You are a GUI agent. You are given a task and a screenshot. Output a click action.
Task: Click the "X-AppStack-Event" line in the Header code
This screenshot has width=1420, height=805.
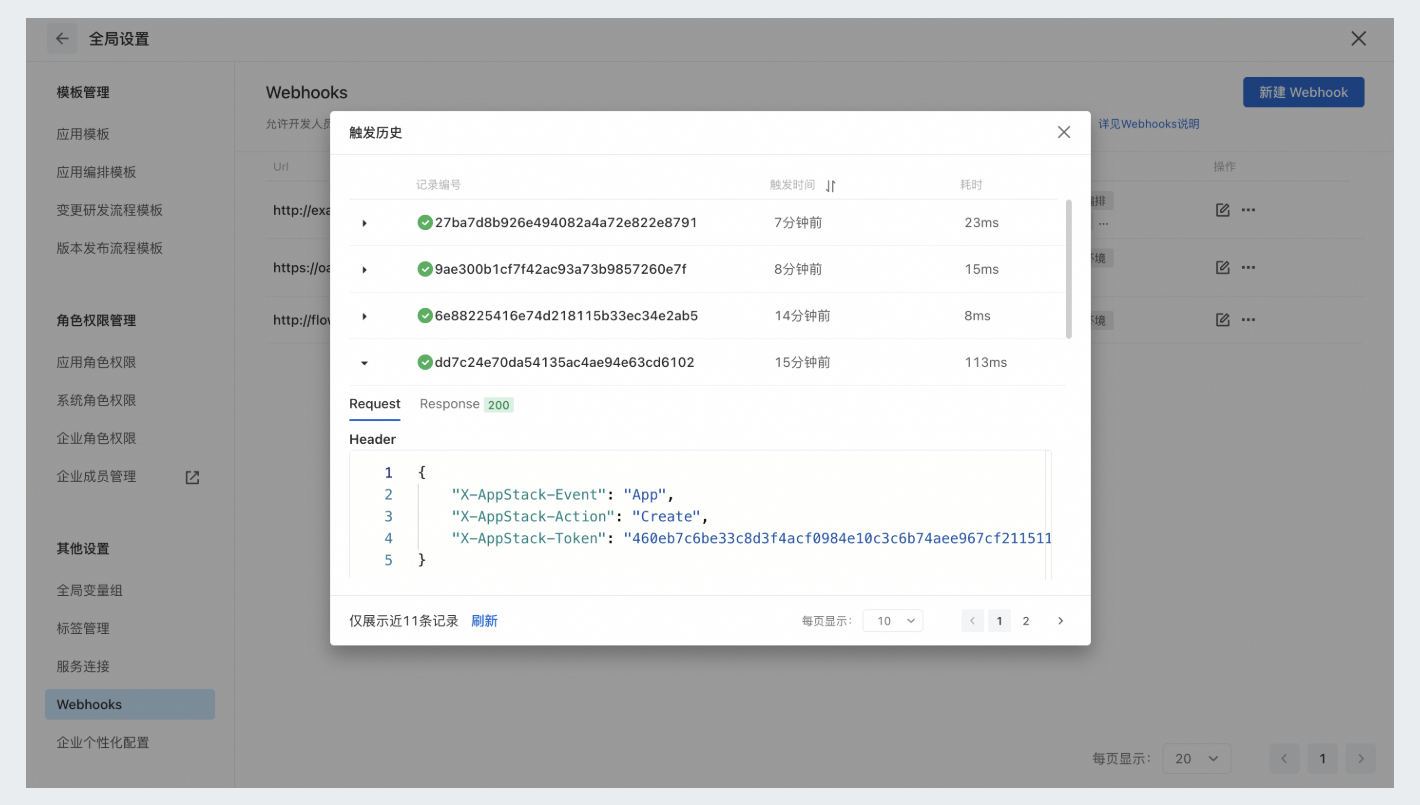[563, 494]
